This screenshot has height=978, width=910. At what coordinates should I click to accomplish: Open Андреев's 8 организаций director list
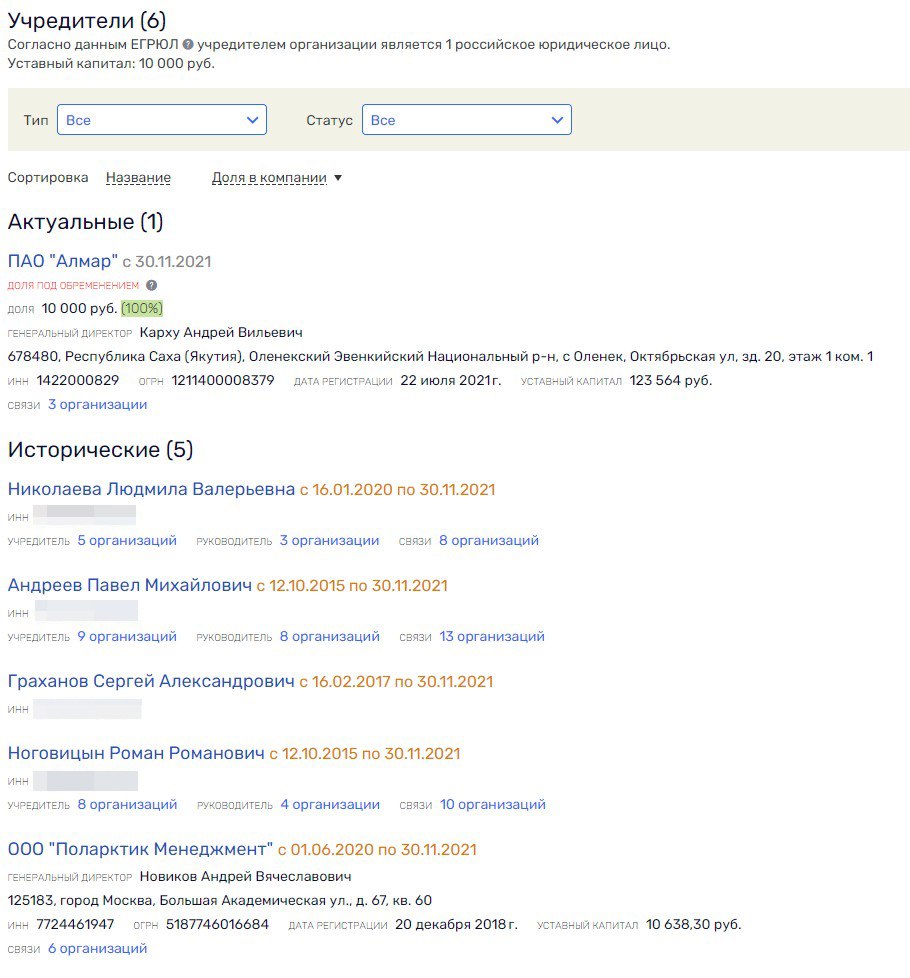click(x=329, y=636)
